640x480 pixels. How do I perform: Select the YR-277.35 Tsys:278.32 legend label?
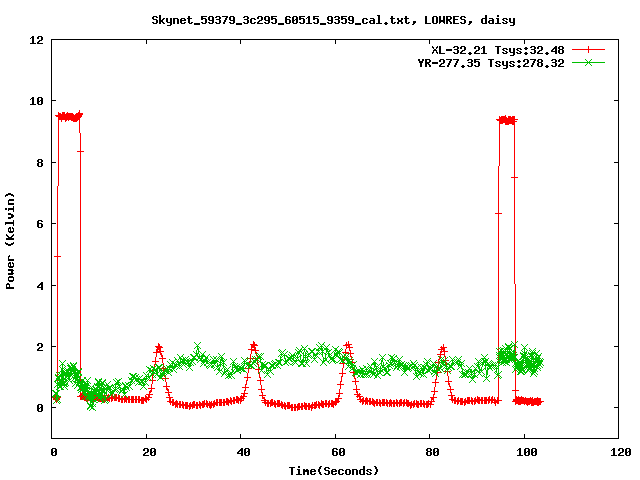[491, 63]
